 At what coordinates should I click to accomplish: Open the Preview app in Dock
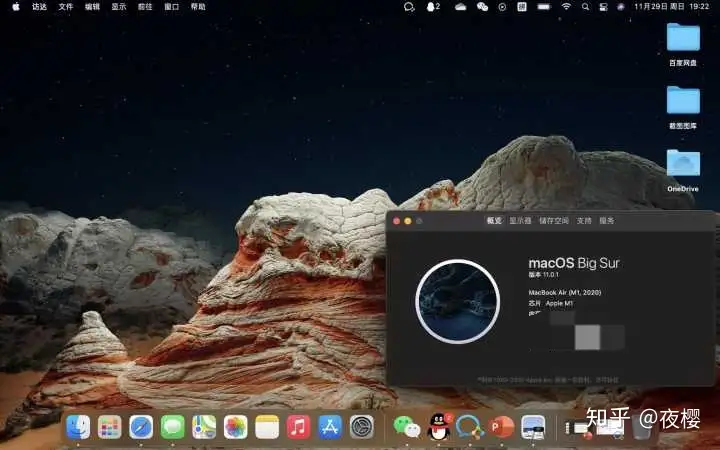(533, 427)
